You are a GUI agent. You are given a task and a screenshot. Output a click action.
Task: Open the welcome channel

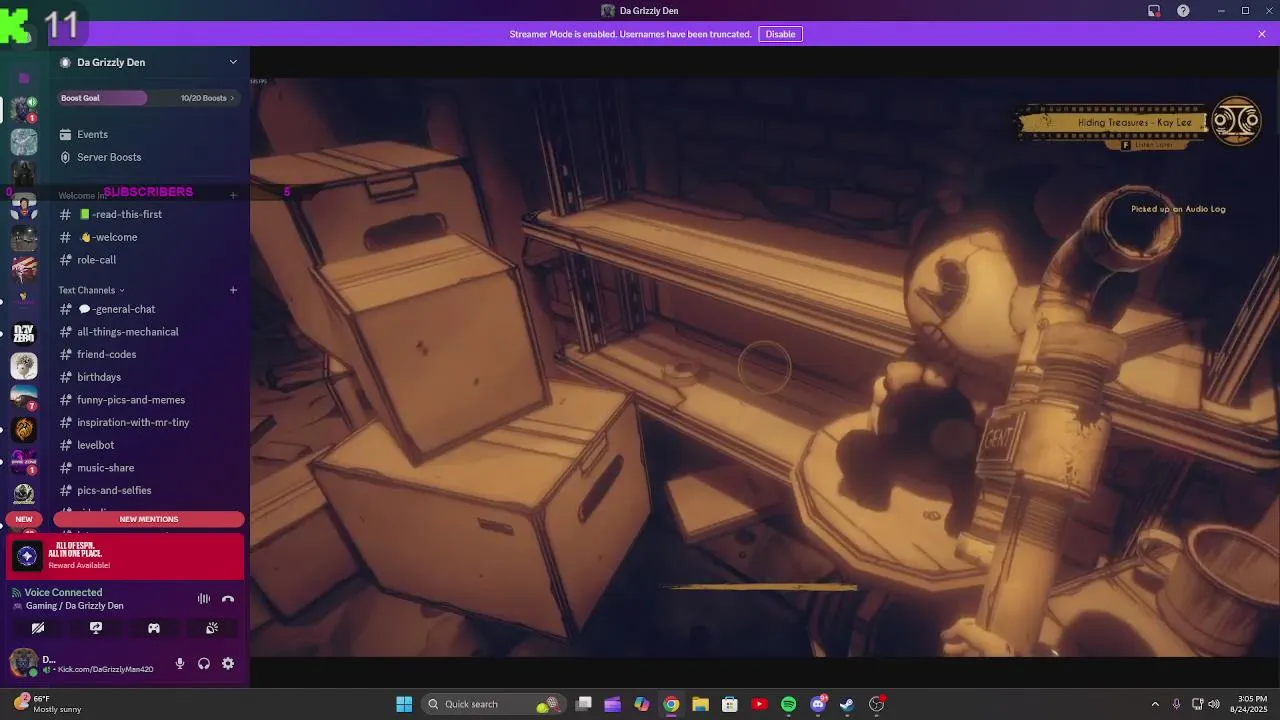pos(148,237)
